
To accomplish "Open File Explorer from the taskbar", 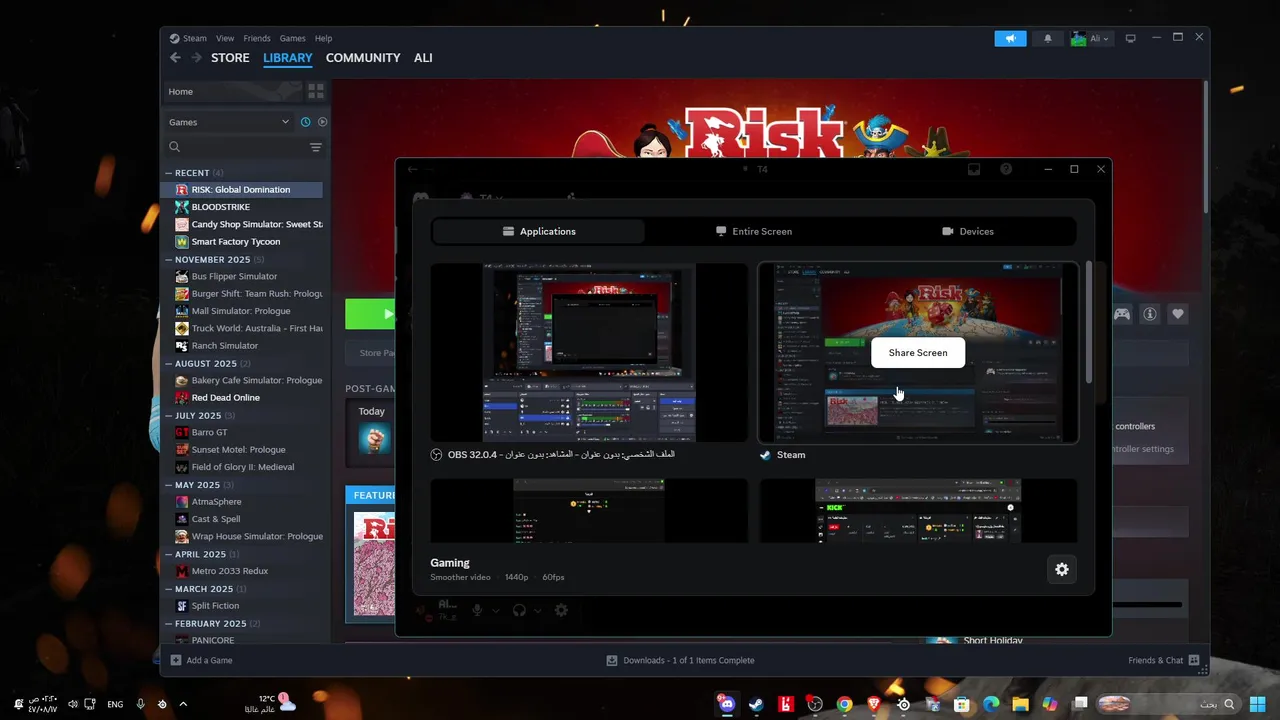I will click(x=1020, y=704).
